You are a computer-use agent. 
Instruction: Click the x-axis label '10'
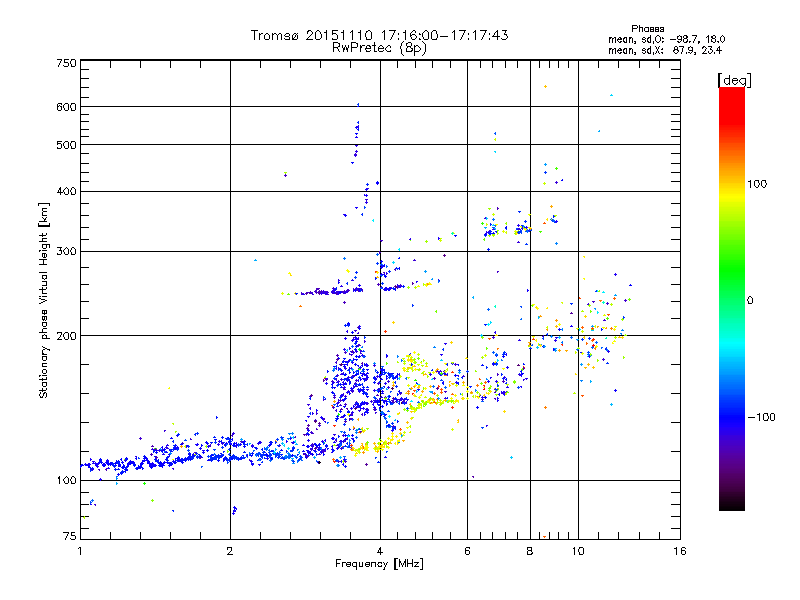(578, 551)
